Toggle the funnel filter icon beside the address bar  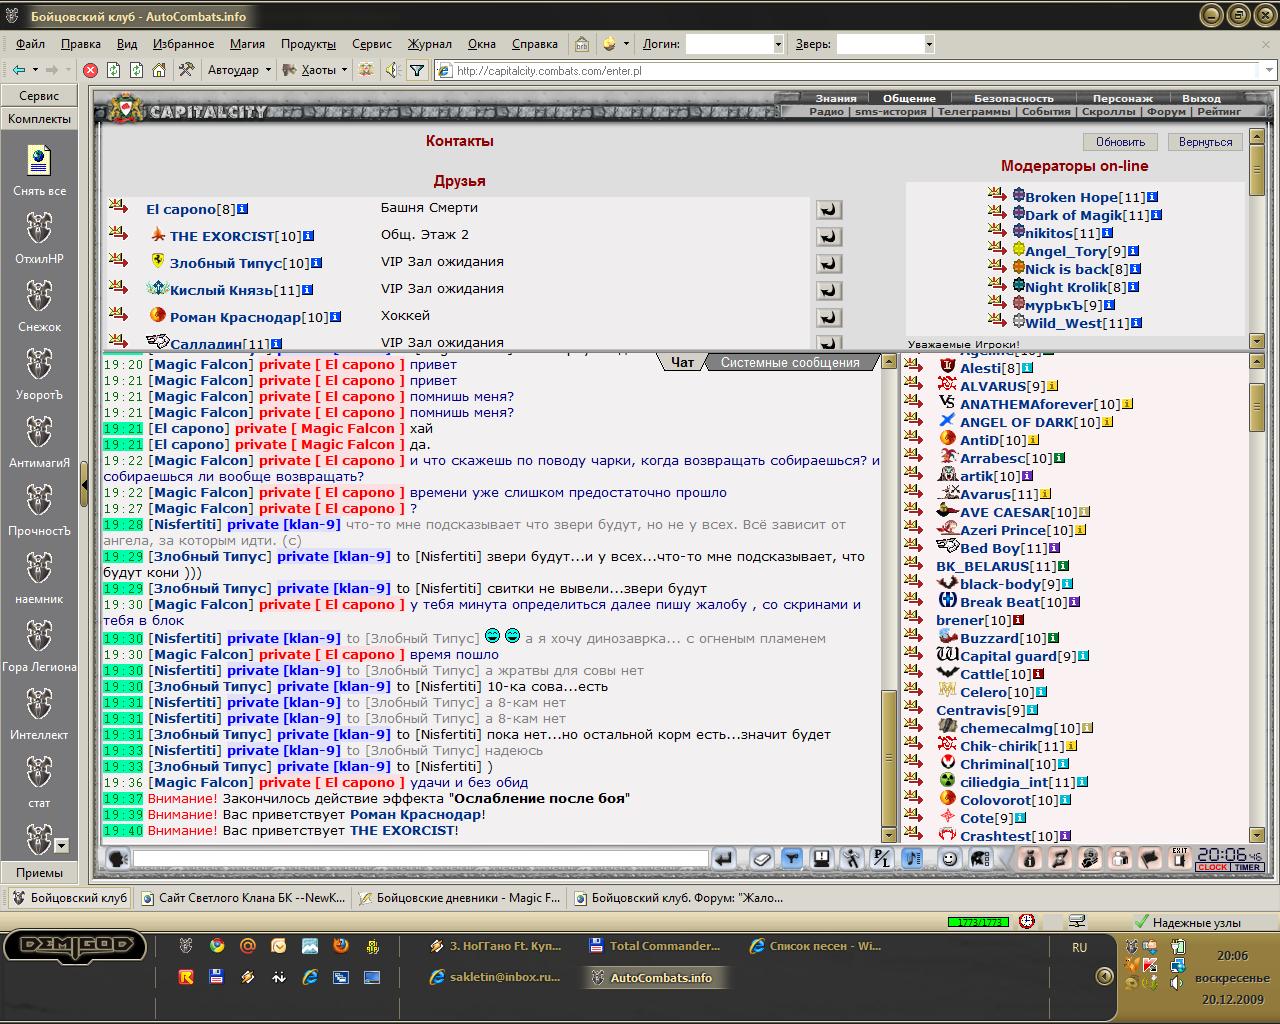417,70
